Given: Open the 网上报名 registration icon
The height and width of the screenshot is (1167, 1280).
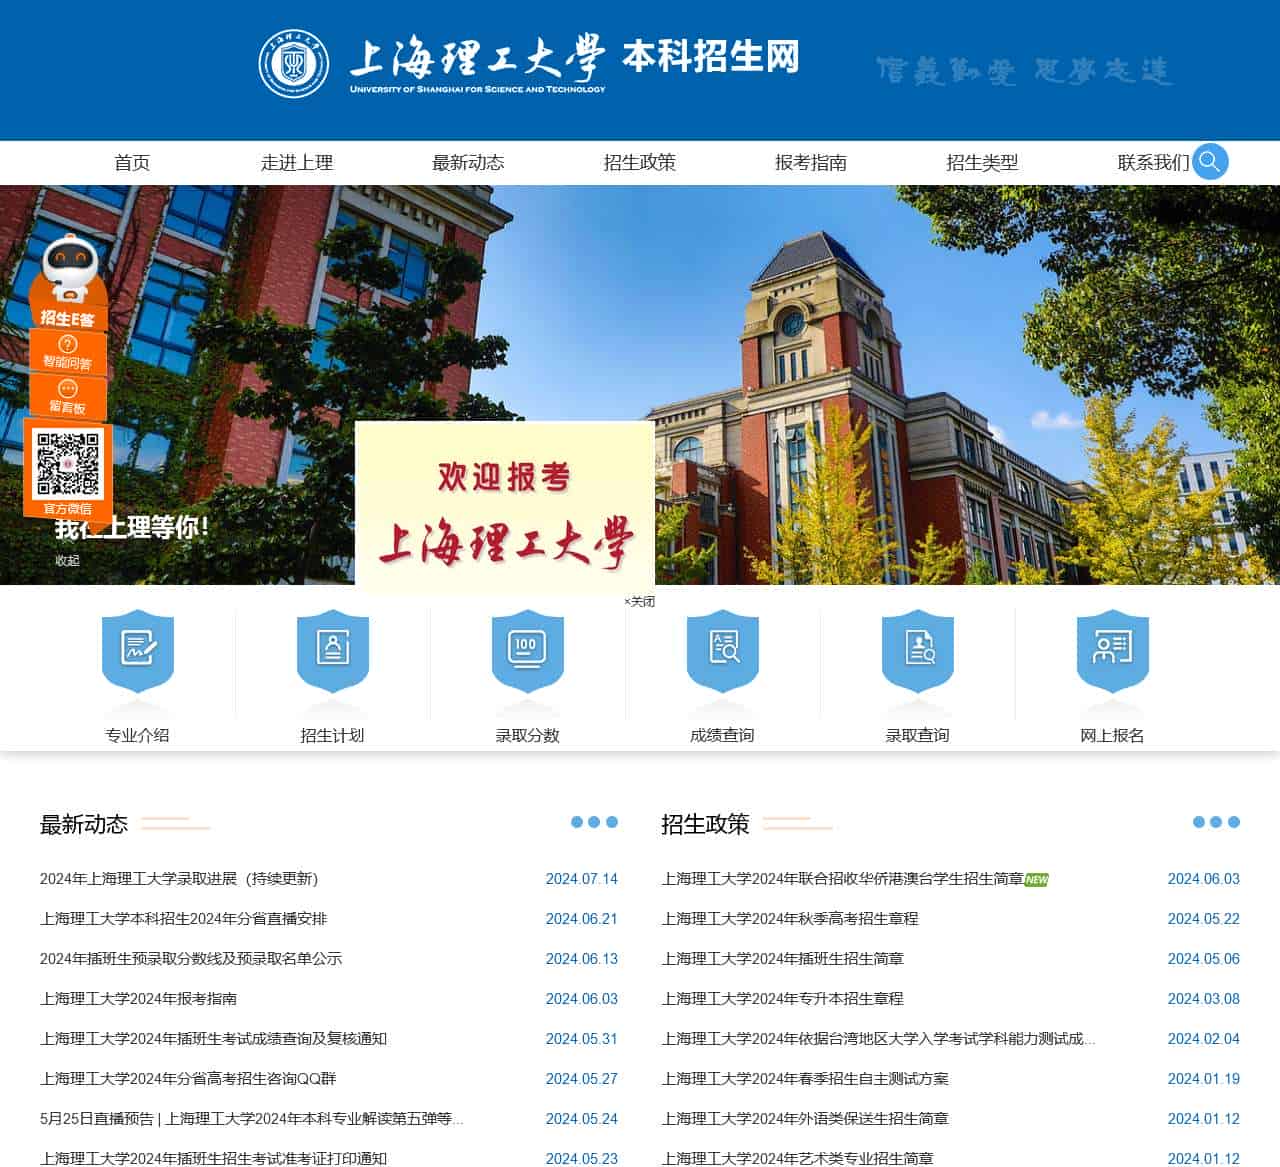Looking at the screenshot, I should [x=1112, y=655].
